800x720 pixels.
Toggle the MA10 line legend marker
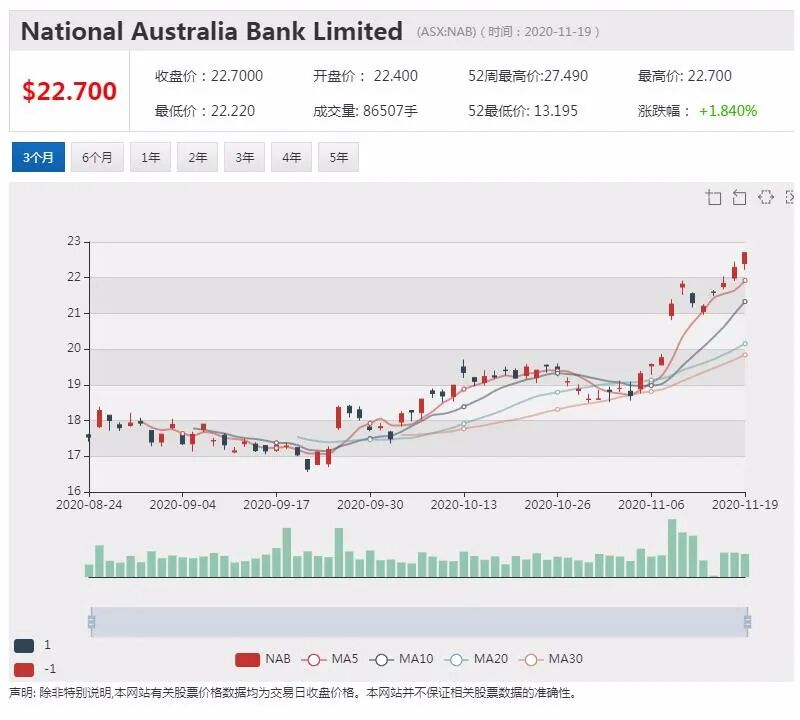coord(381,659)
